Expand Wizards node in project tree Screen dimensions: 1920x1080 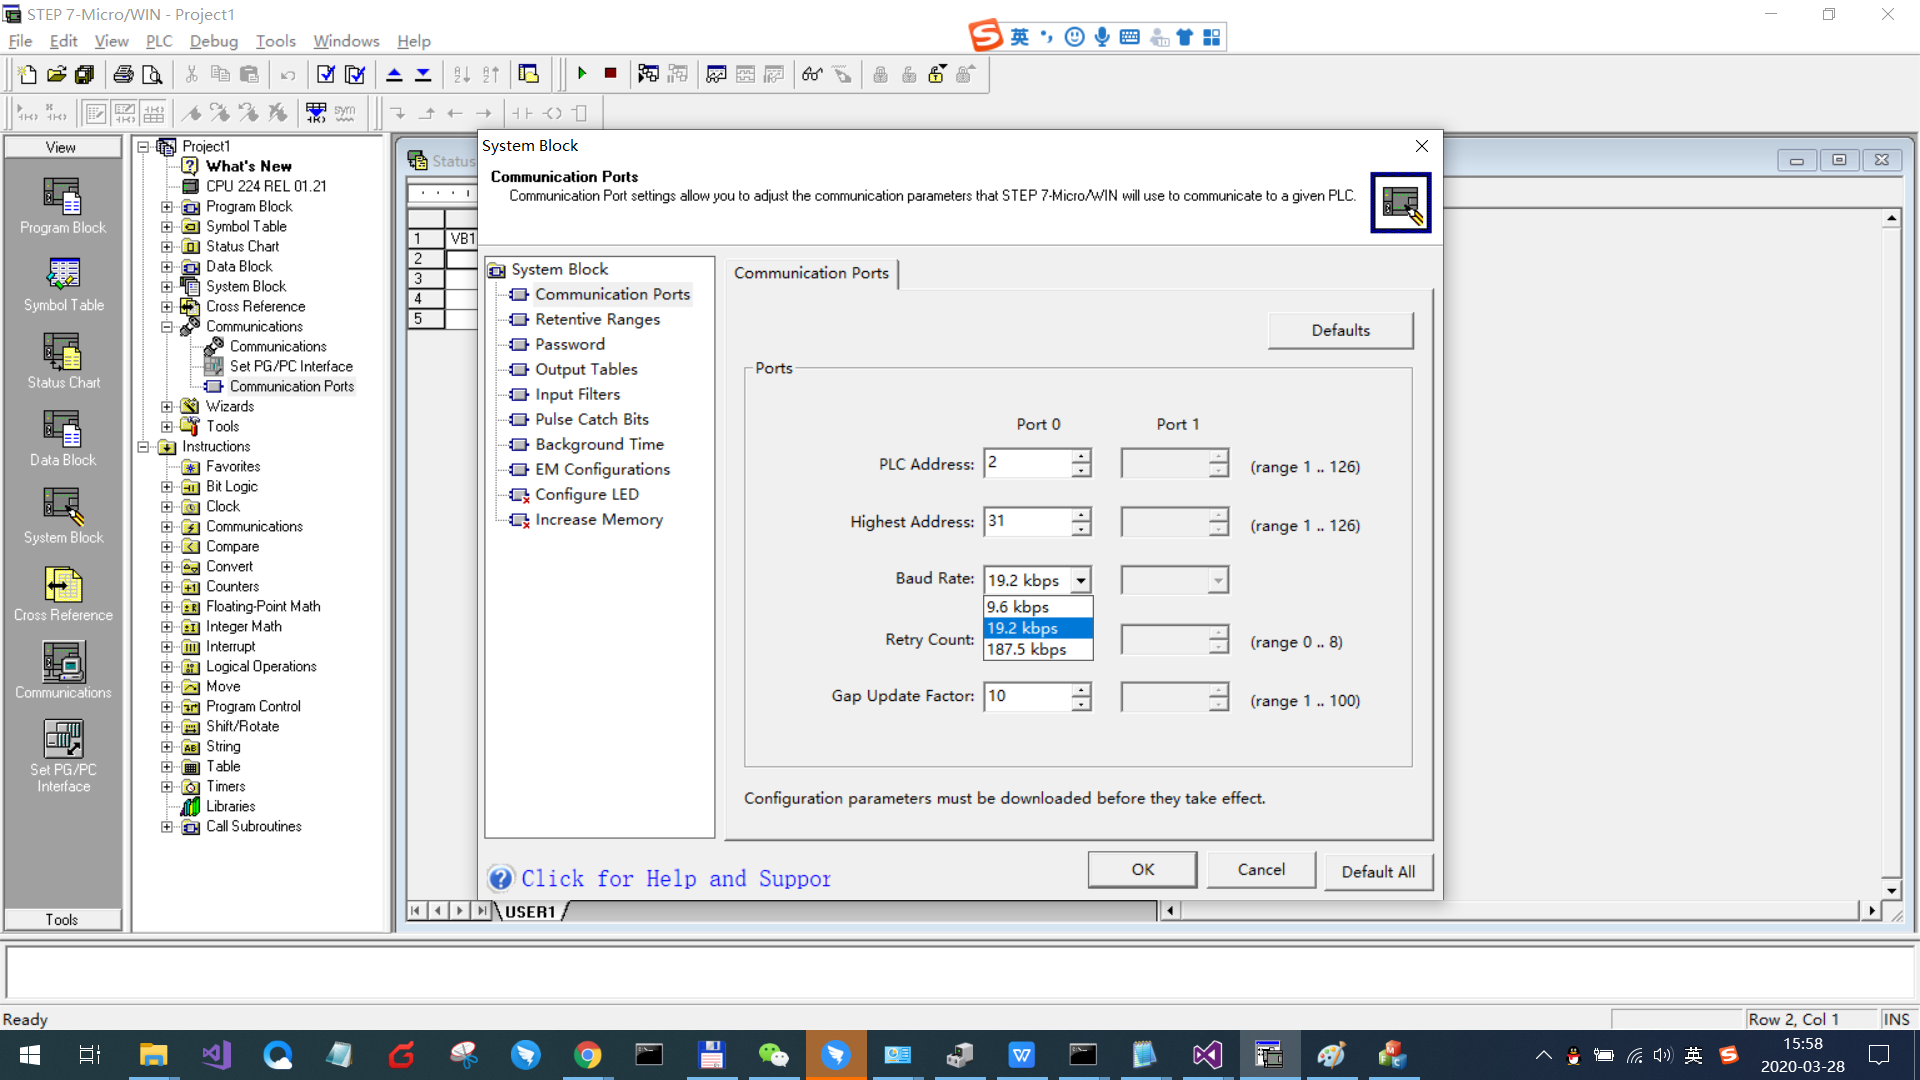pos(167,407)
